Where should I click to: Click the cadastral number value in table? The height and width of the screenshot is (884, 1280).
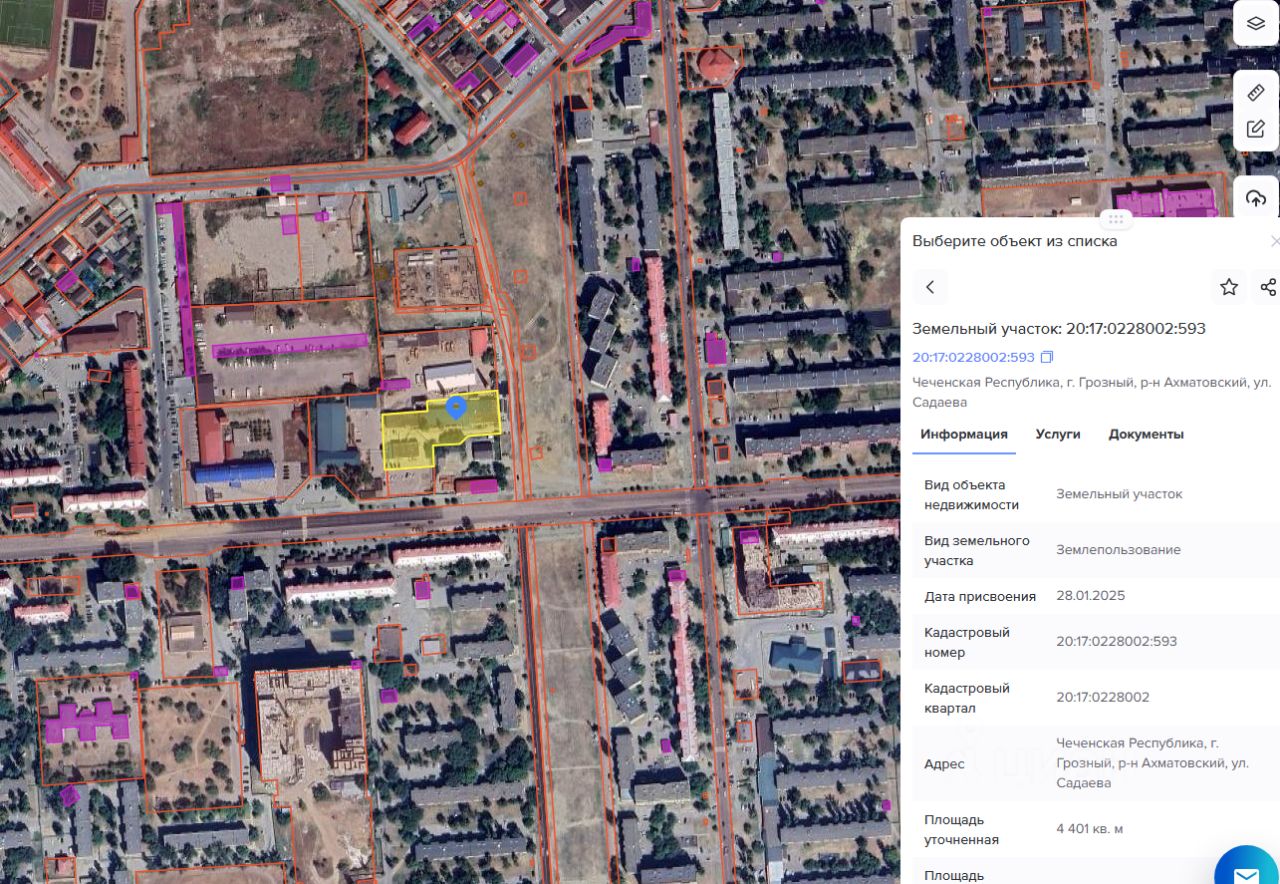coord(1116,641)
